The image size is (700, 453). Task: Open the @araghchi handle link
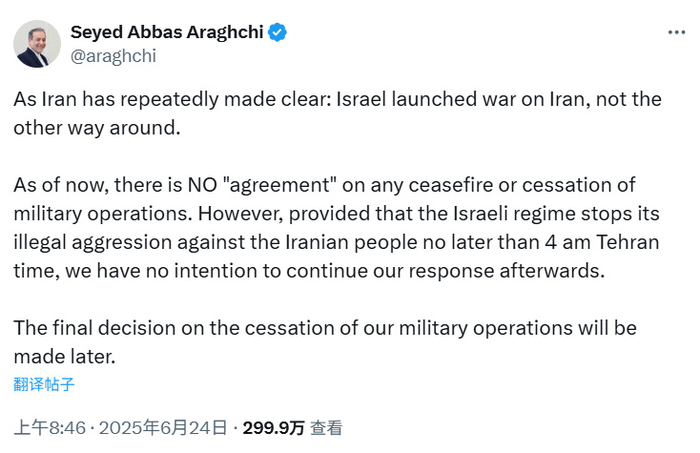[x=113, y=56]
